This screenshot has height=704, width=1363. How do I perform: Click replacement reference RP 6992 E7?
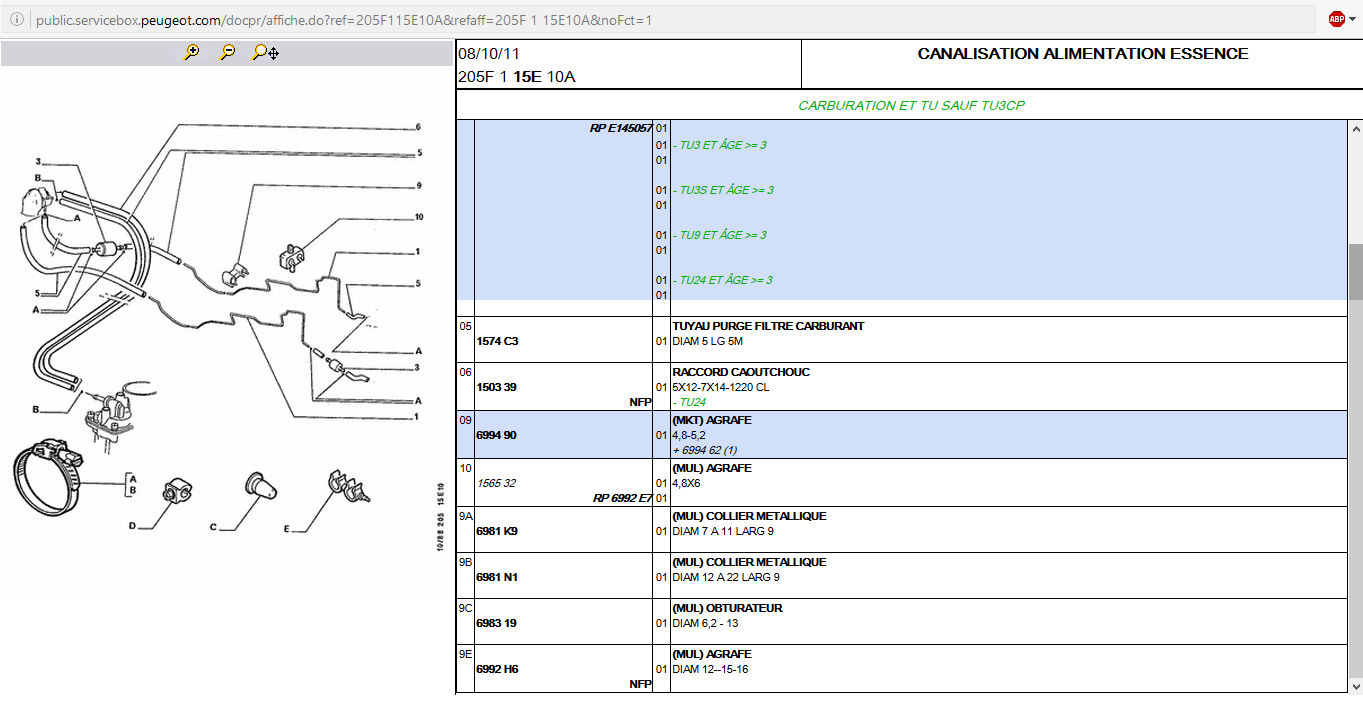point(622,498)
